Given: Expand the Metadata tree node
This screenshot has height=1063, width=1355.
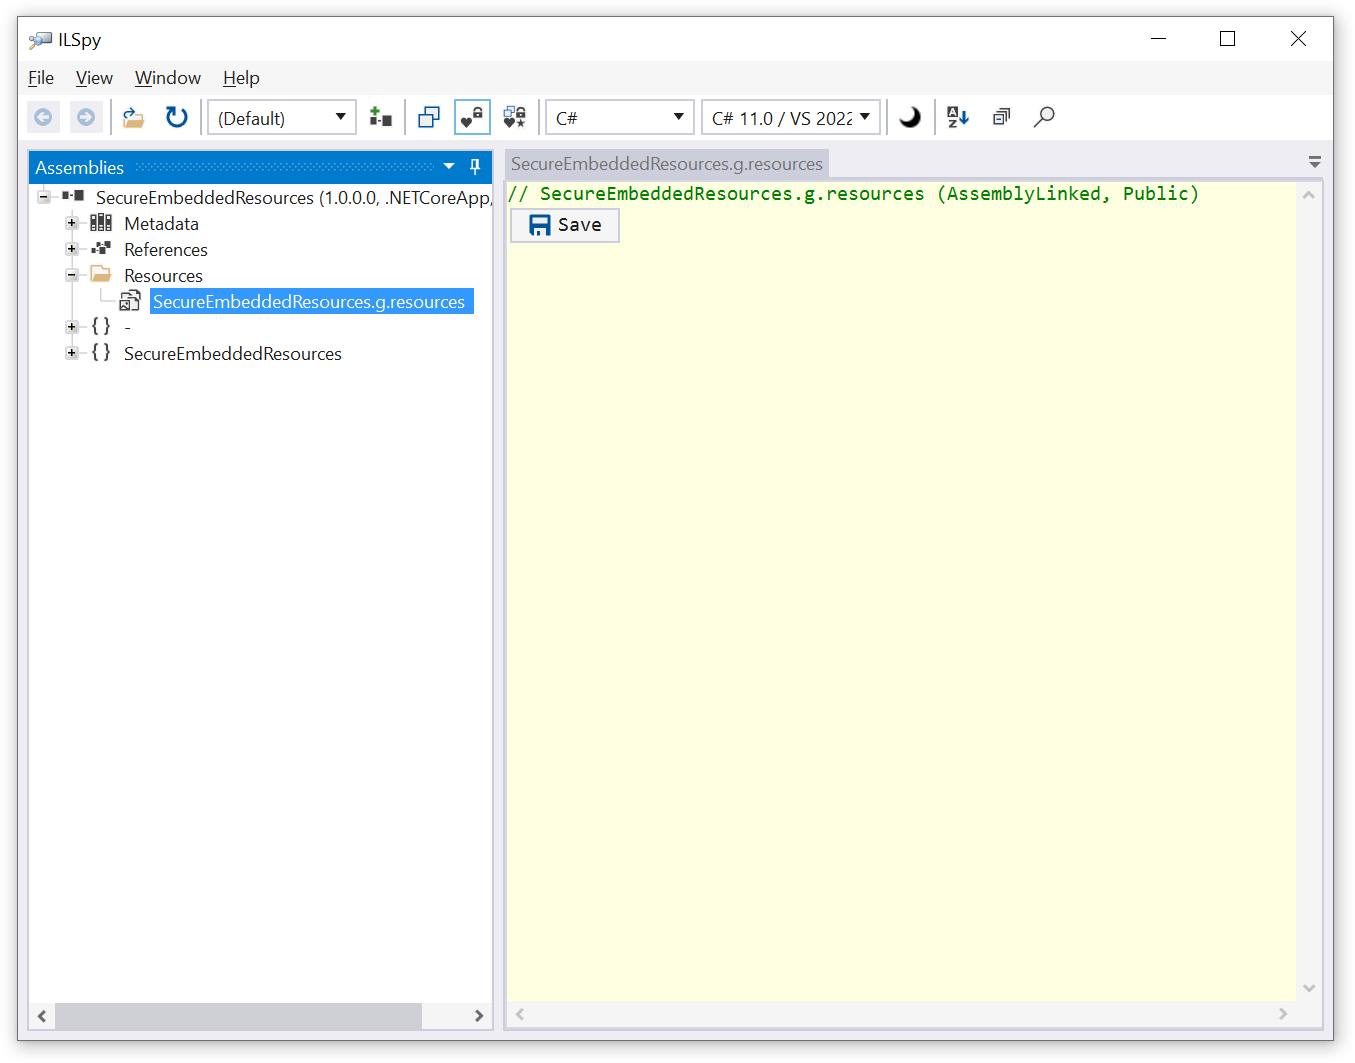Looking at the screenshot, I should [x=72, y=223].
